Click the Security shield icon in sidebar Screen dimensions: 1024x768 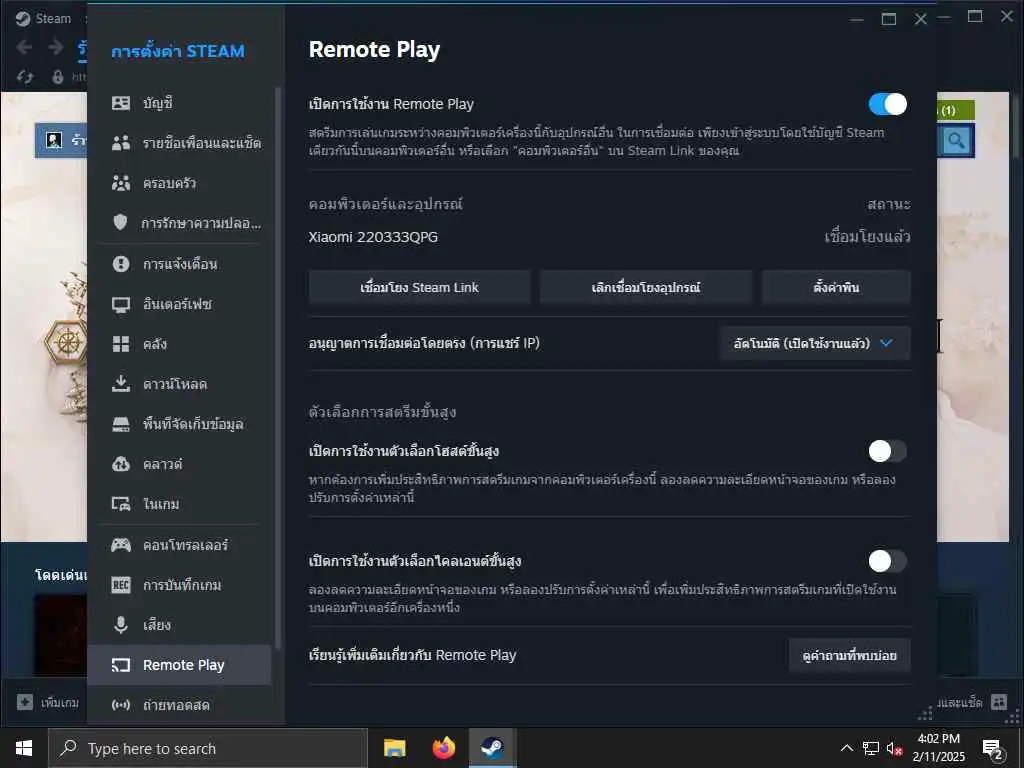(x=121, y=223)
